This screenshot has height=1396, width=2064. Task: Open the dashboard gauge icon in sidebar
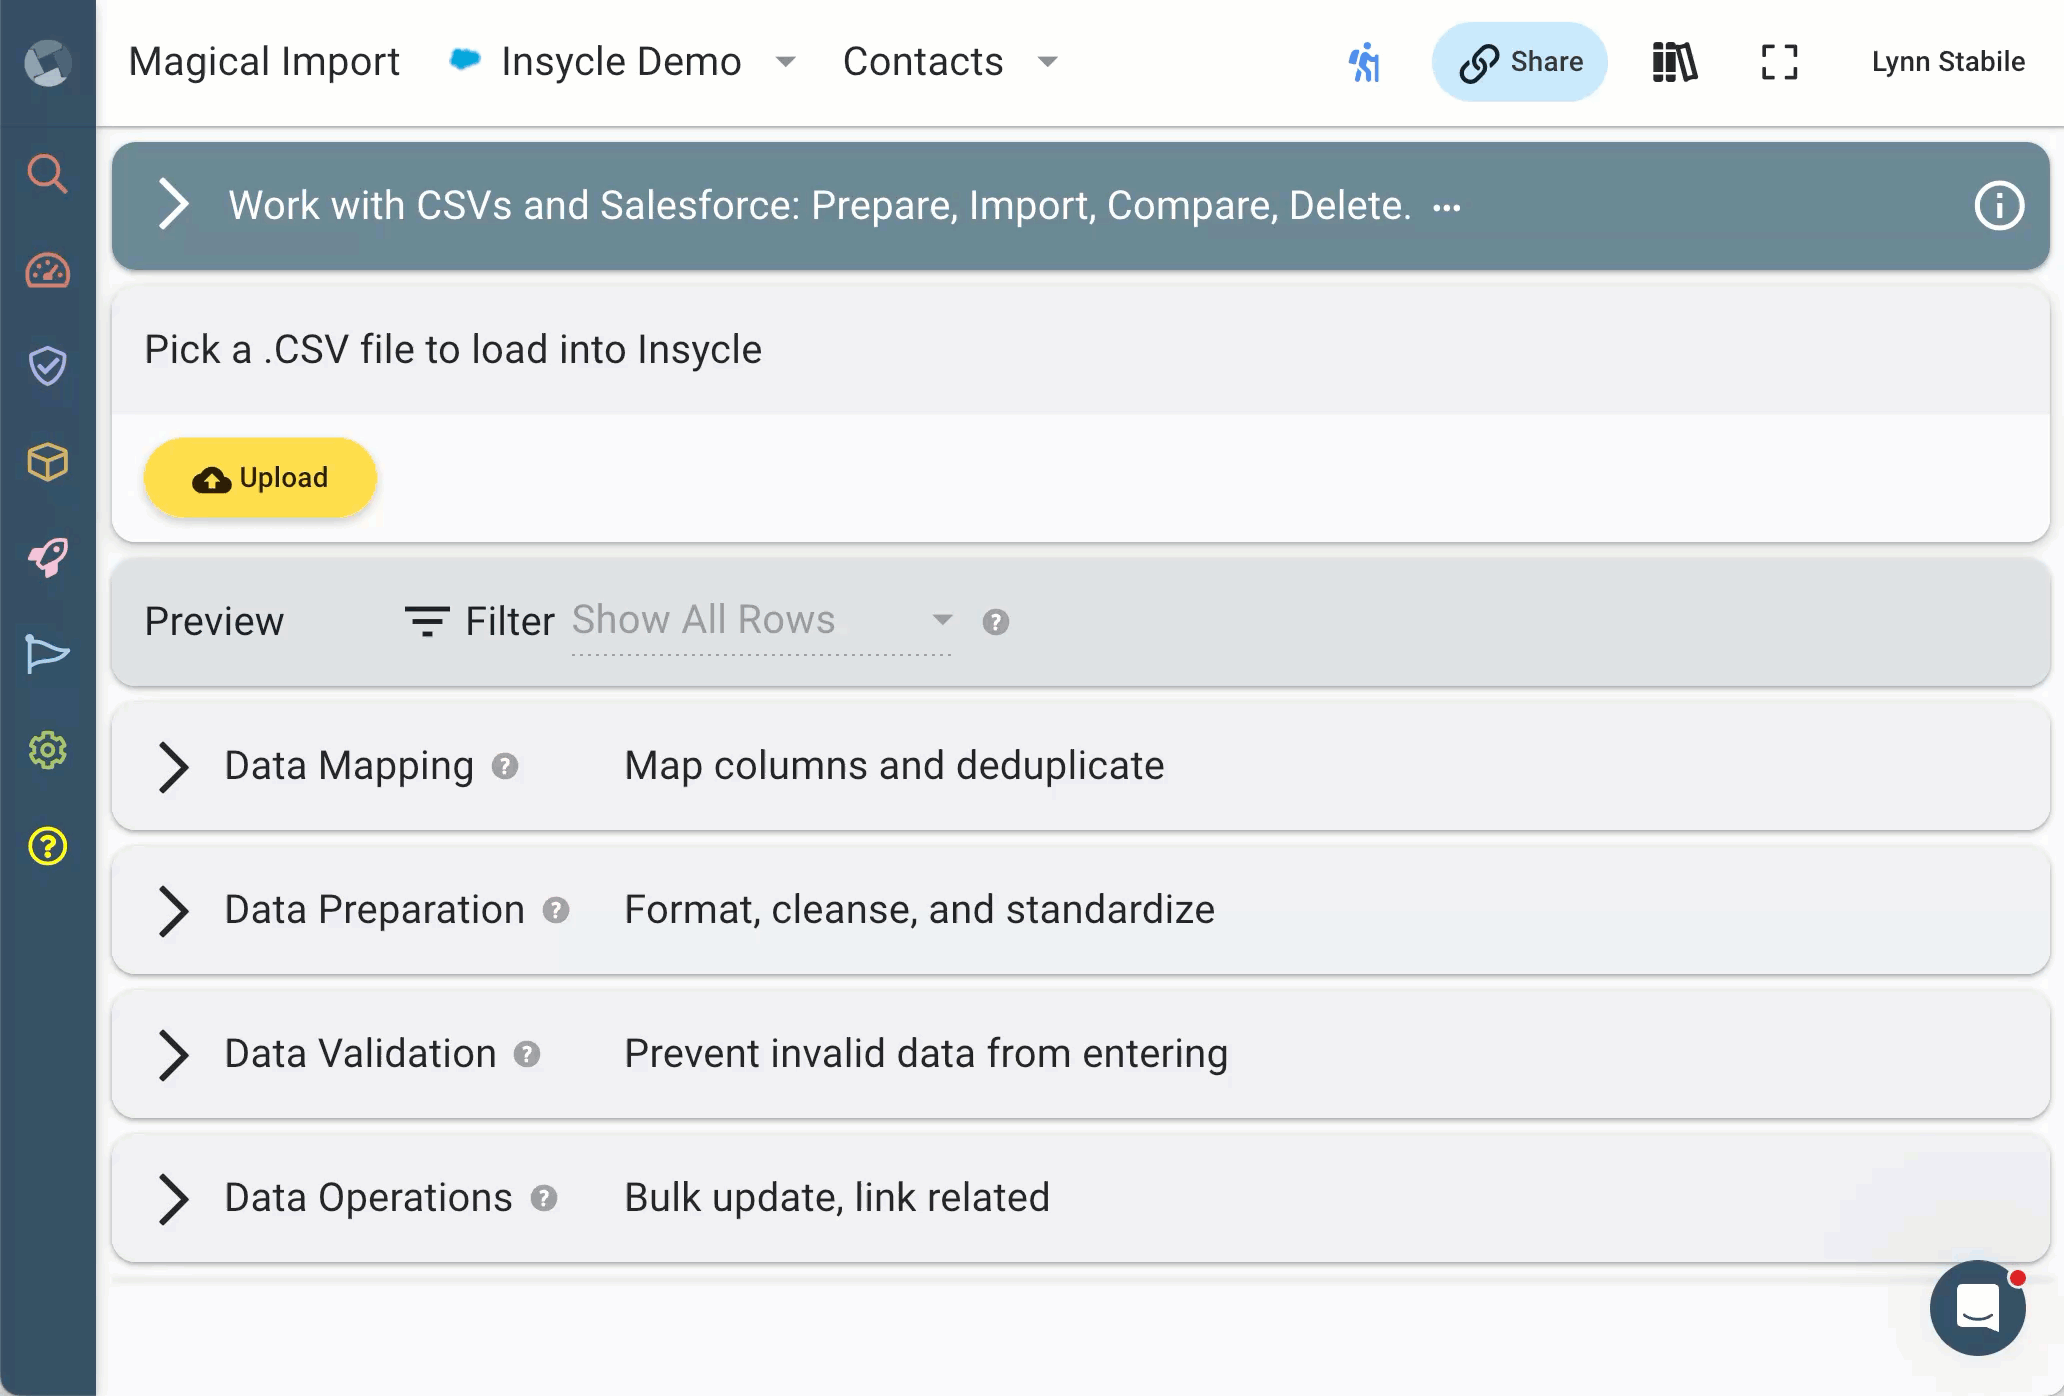(47, 271)
